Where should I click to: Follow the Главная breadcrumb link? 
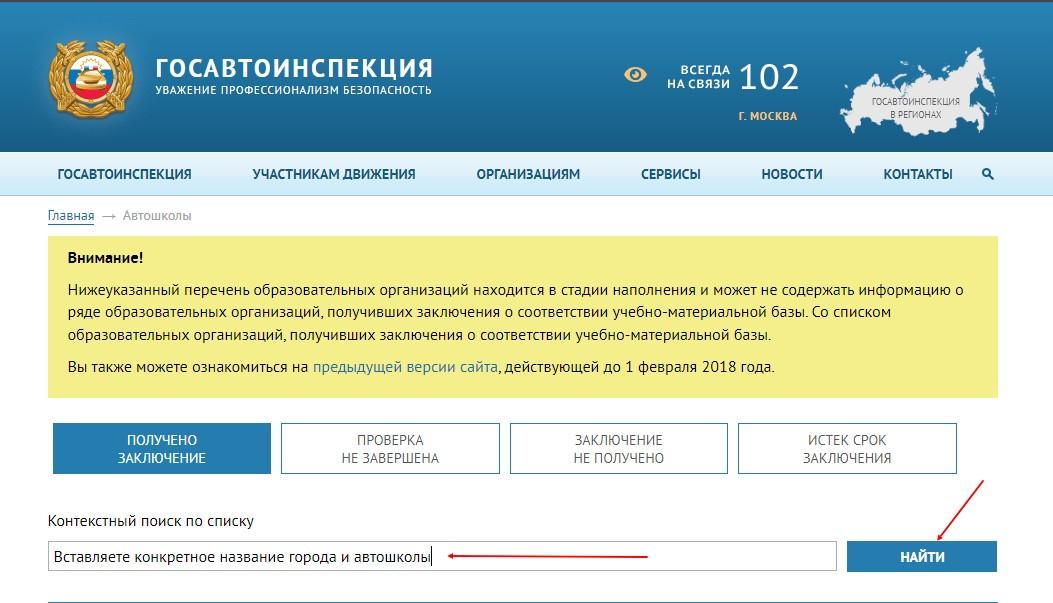pyautogui.click(x=71, y=215)
